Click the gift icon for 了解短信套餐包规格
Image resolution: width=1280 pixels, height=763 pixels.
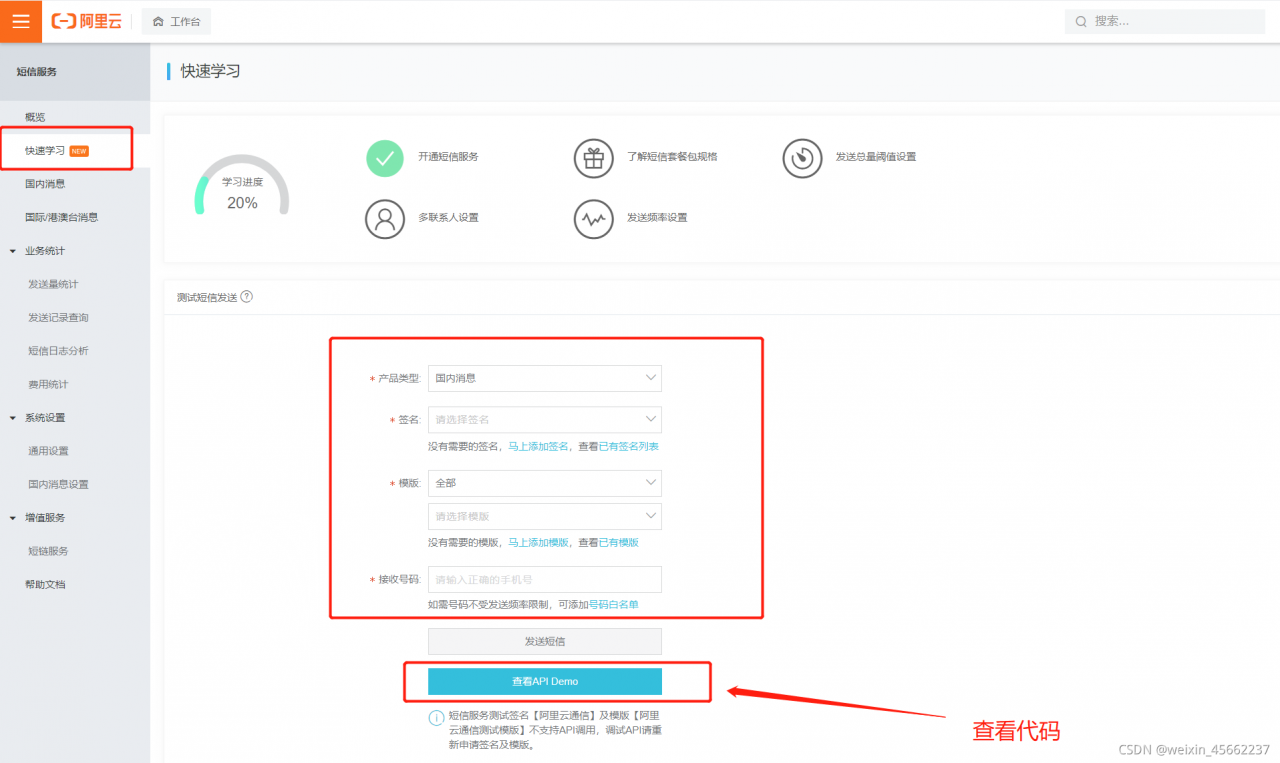(x=594, y=157)
